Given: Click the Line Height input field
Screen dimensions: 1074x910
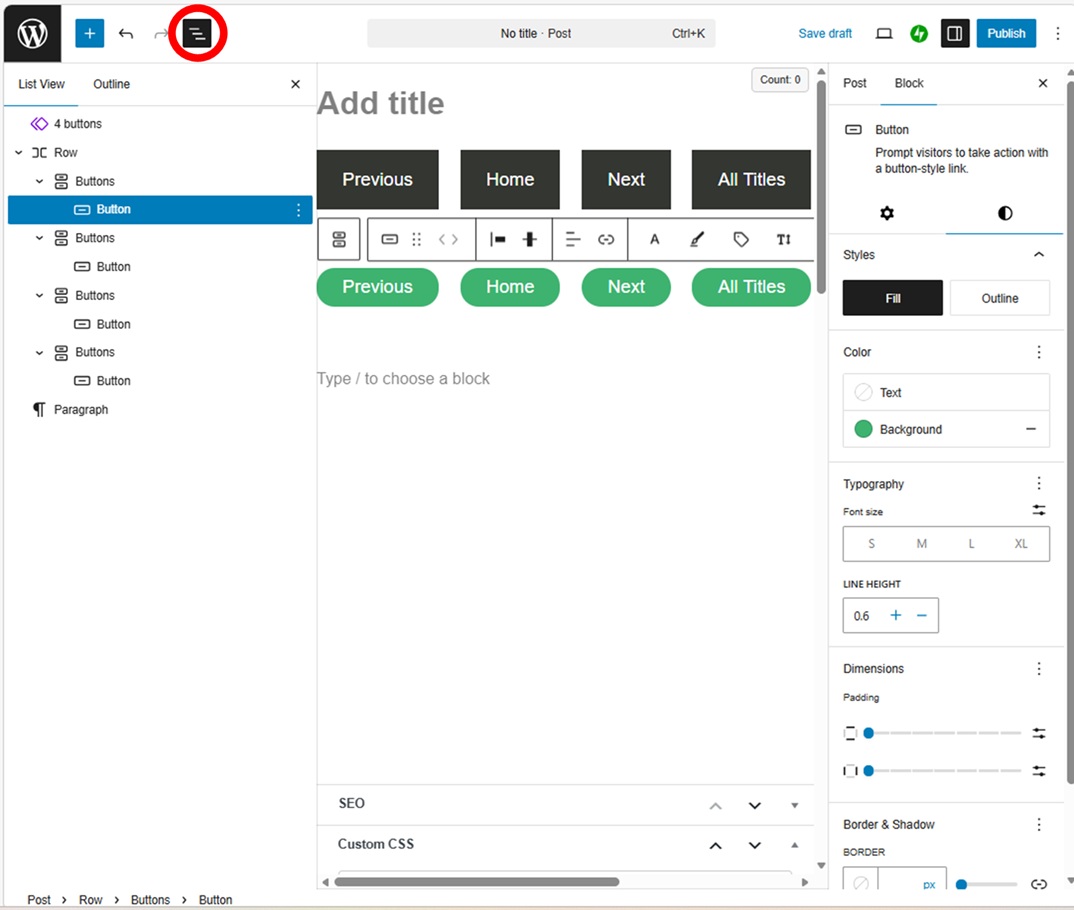Looking at the screenshot, I should tap(862, 616).
